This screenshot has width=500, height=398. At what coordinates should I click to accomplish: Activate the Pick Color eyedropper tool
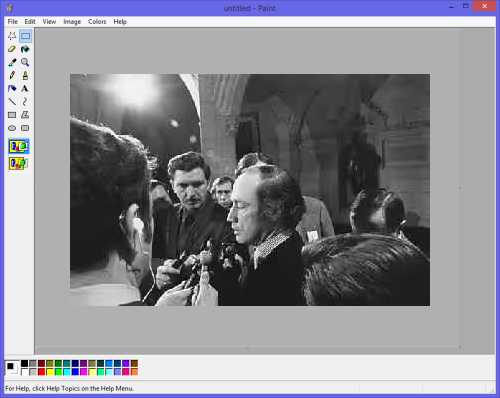(12, 62)
